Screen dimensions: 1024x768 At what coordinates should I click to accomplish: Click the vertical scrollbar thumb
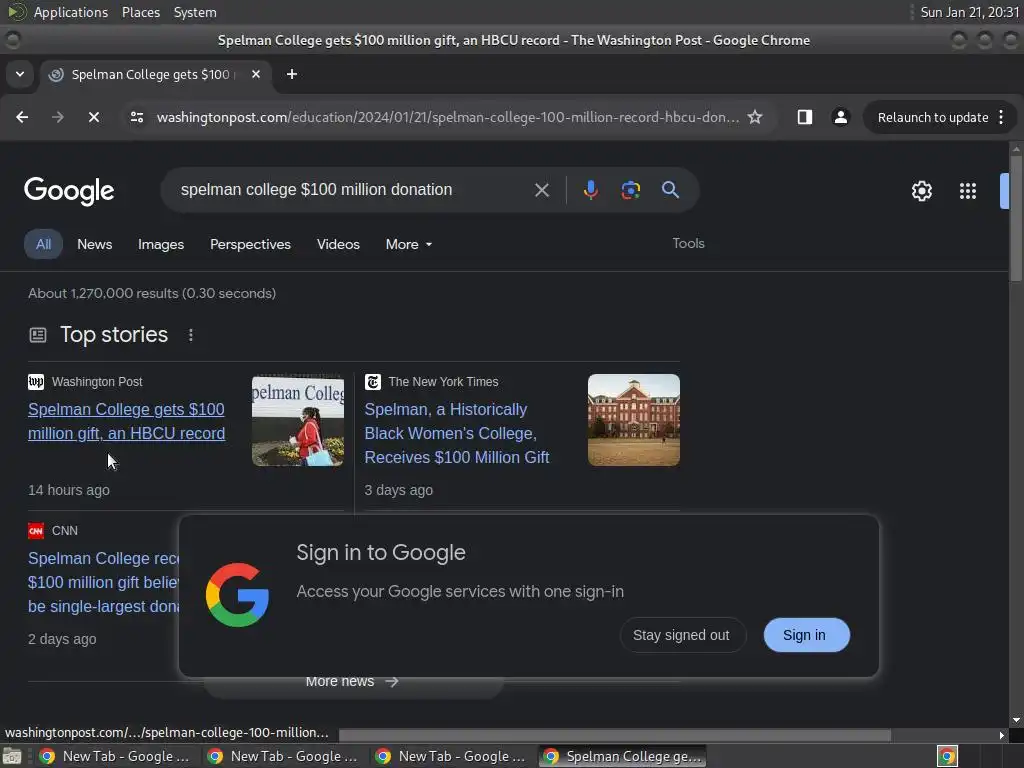[1016, 219]
